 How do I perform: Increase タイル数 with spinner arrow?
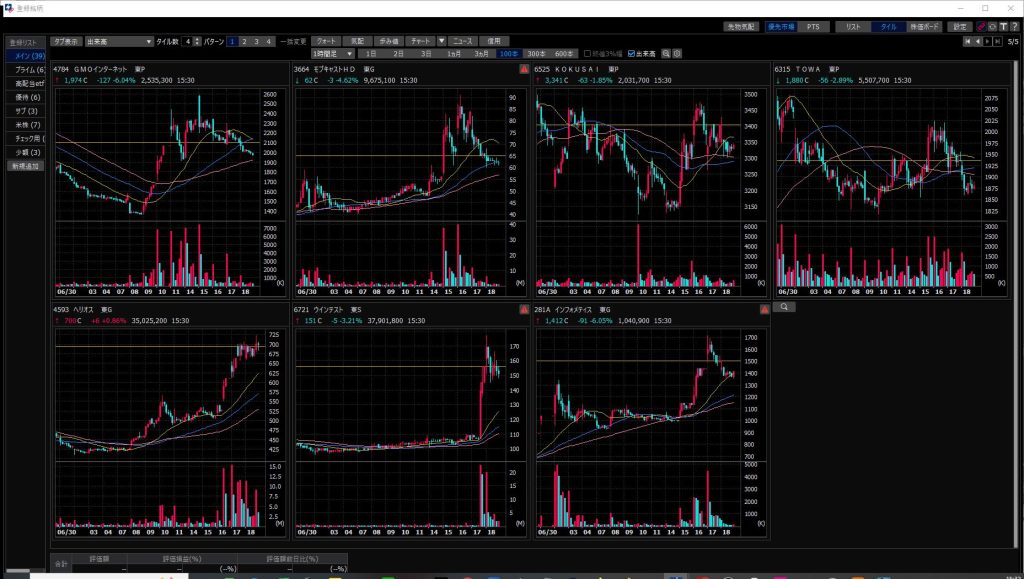197,39
